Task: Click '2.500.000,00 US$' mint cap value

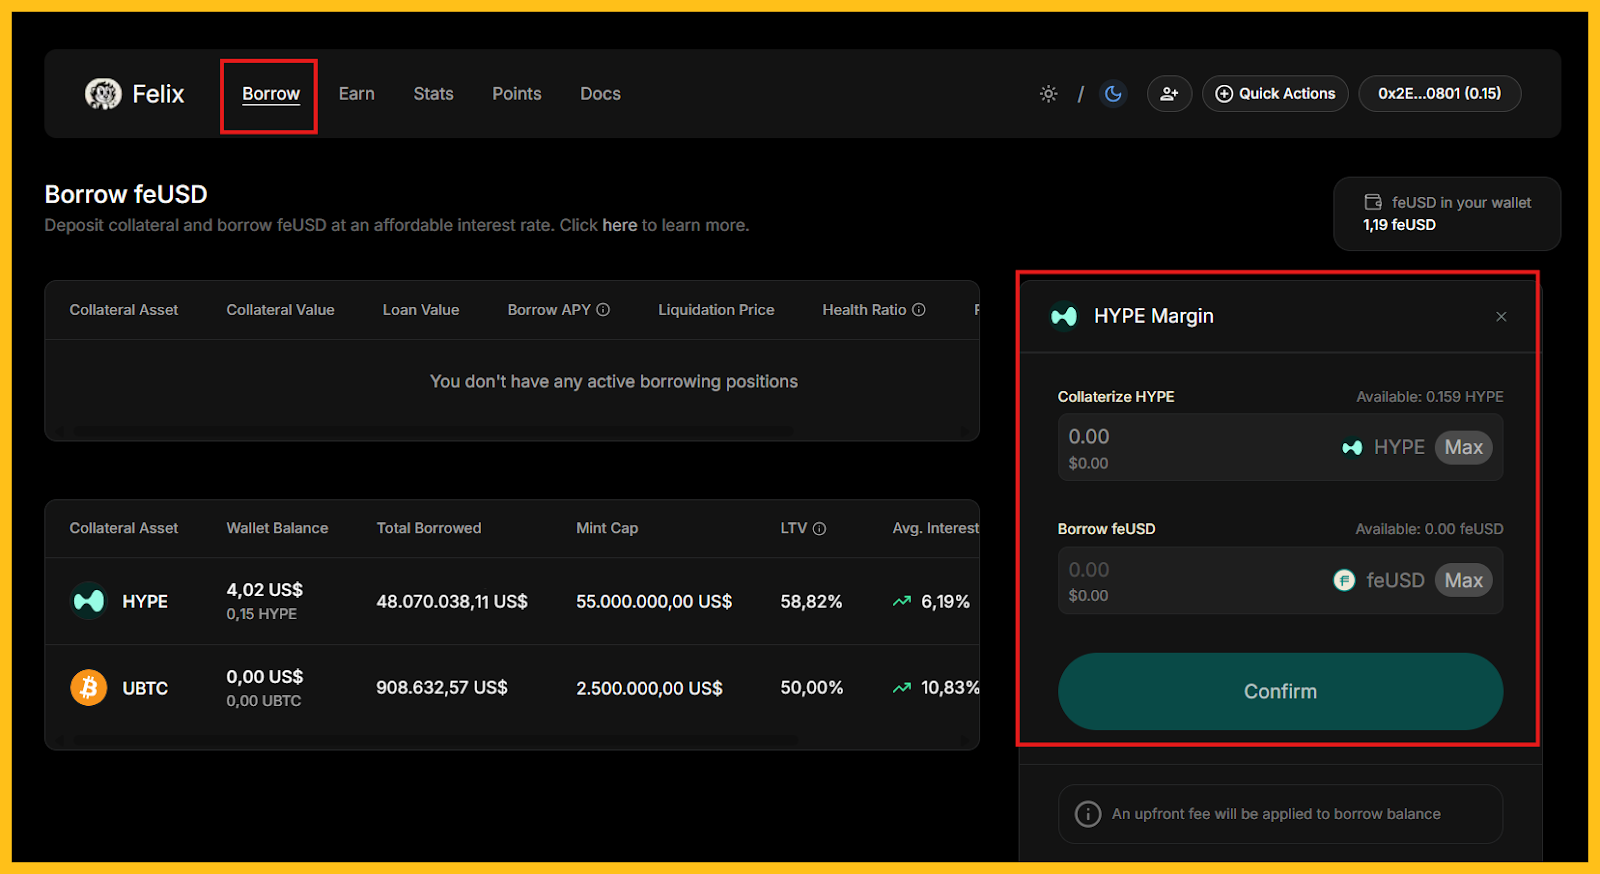Action: click(649, 688)
